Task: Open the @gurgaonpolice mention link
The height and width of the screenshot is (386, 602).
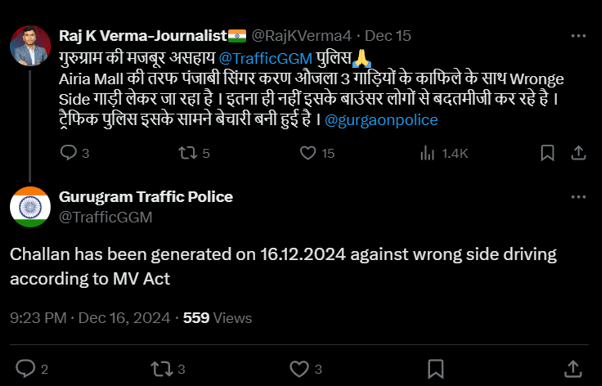Action: (381, 120)
